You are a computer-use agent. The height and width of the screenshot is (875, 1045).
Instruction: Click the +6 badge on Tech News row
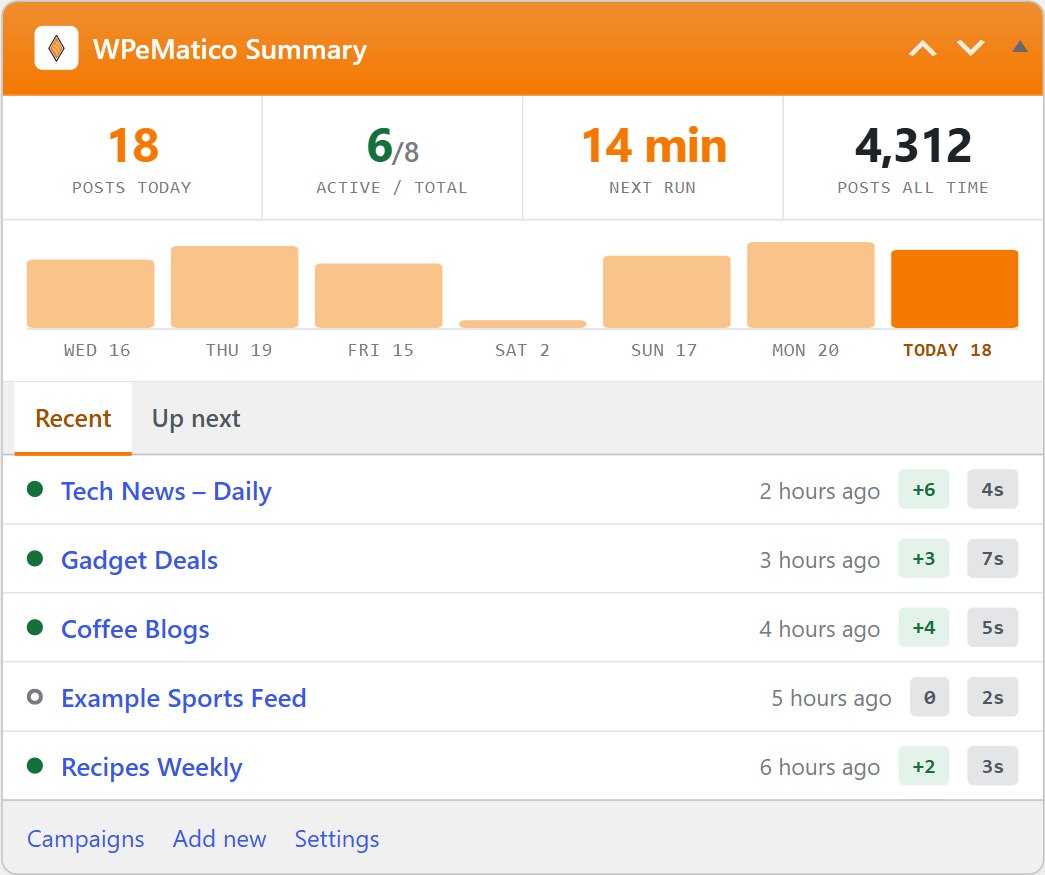[924, 489]
